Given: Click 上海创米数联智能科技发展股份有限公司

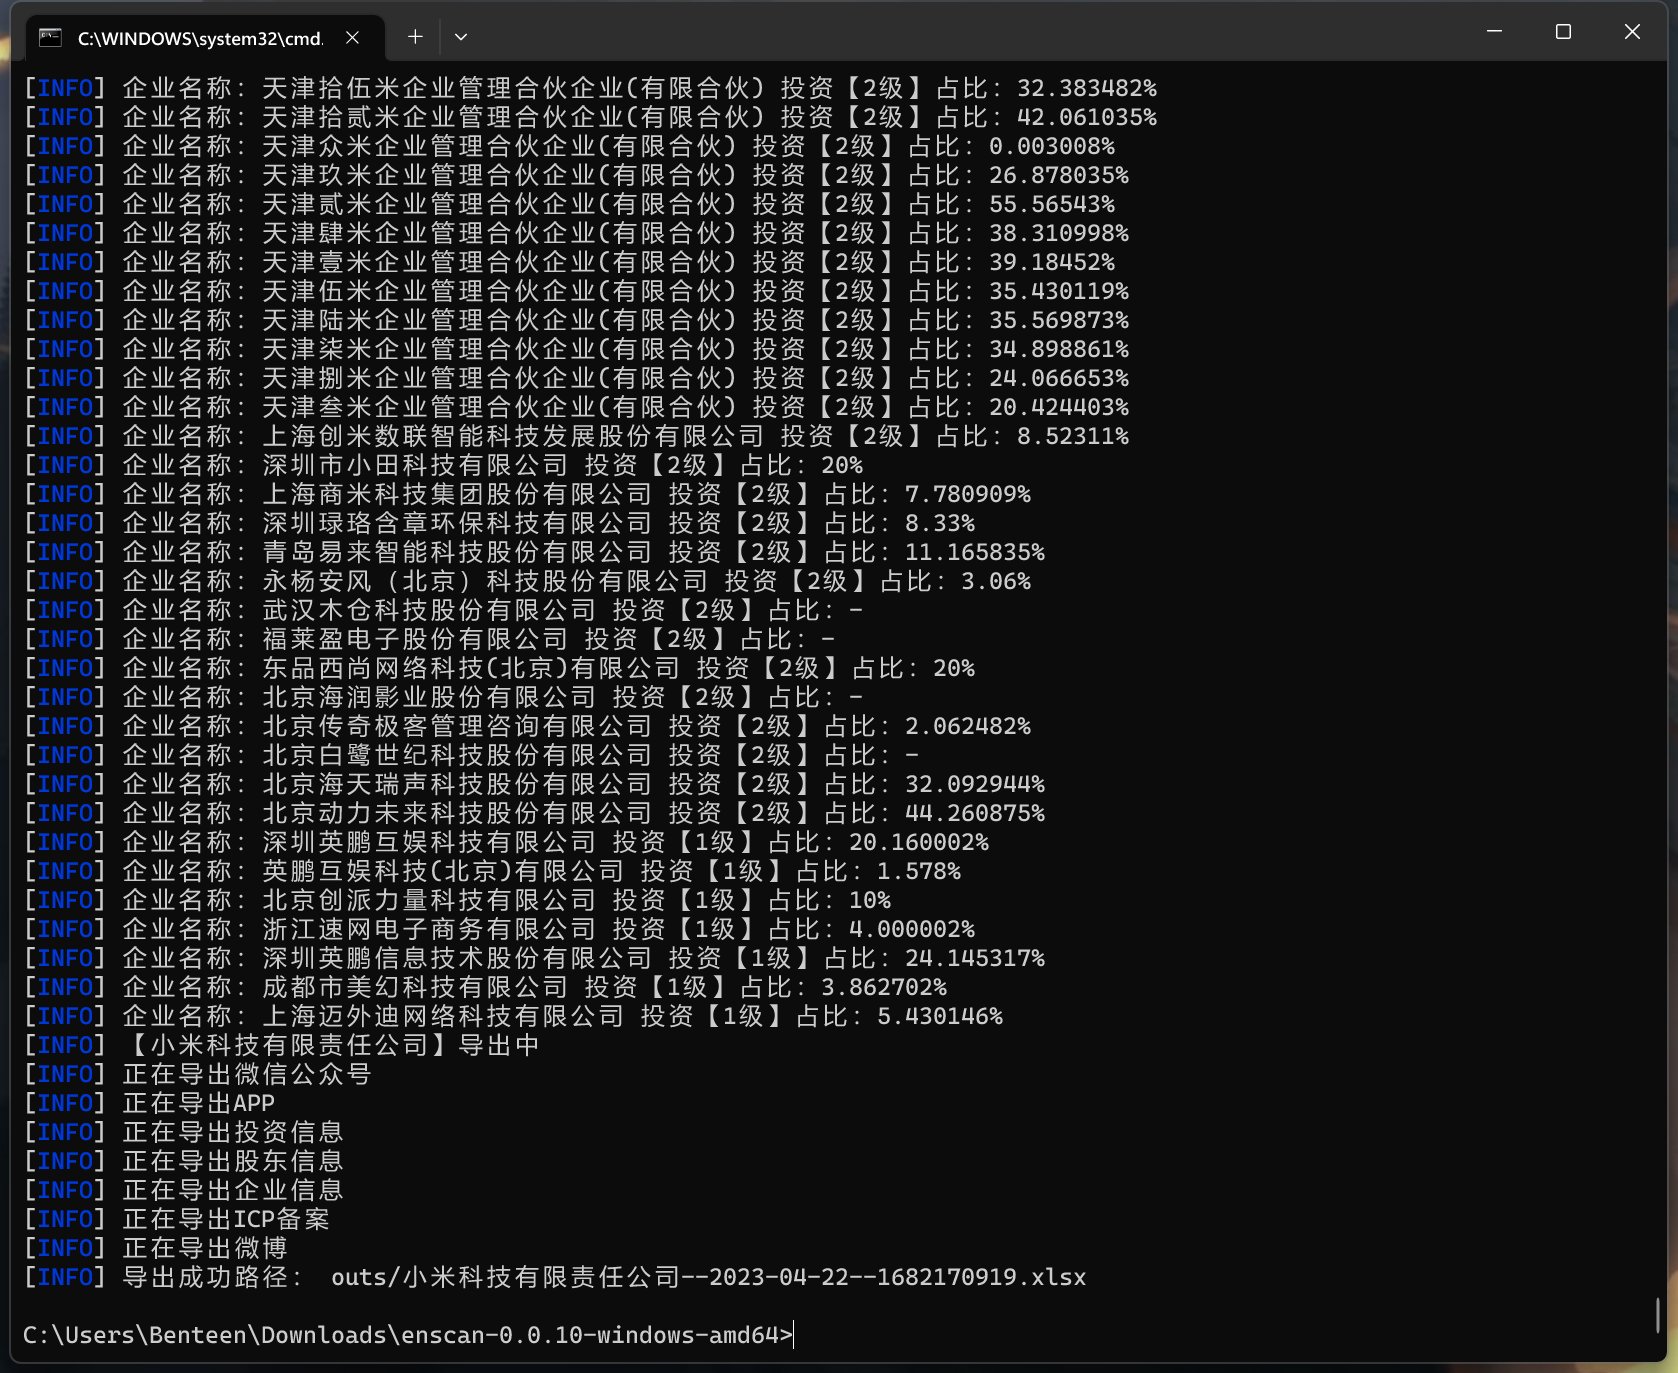Looking at the screenshot, I should 513,436.
